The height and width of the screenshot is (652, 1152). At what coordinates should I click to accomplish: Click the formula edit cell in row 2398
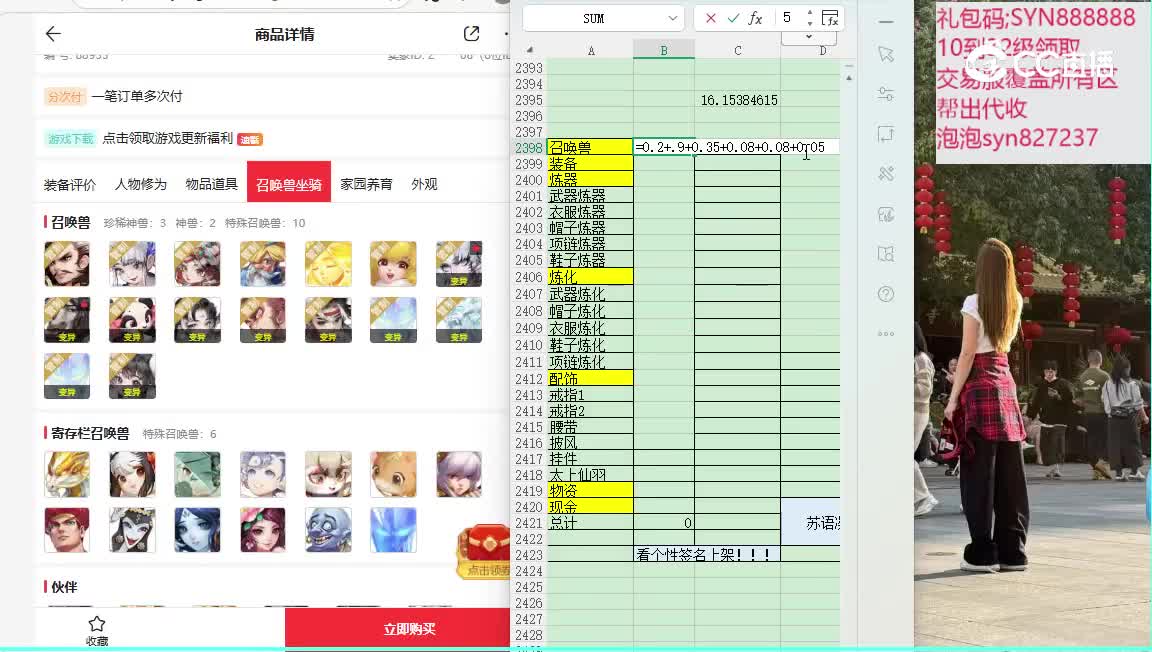736,147
